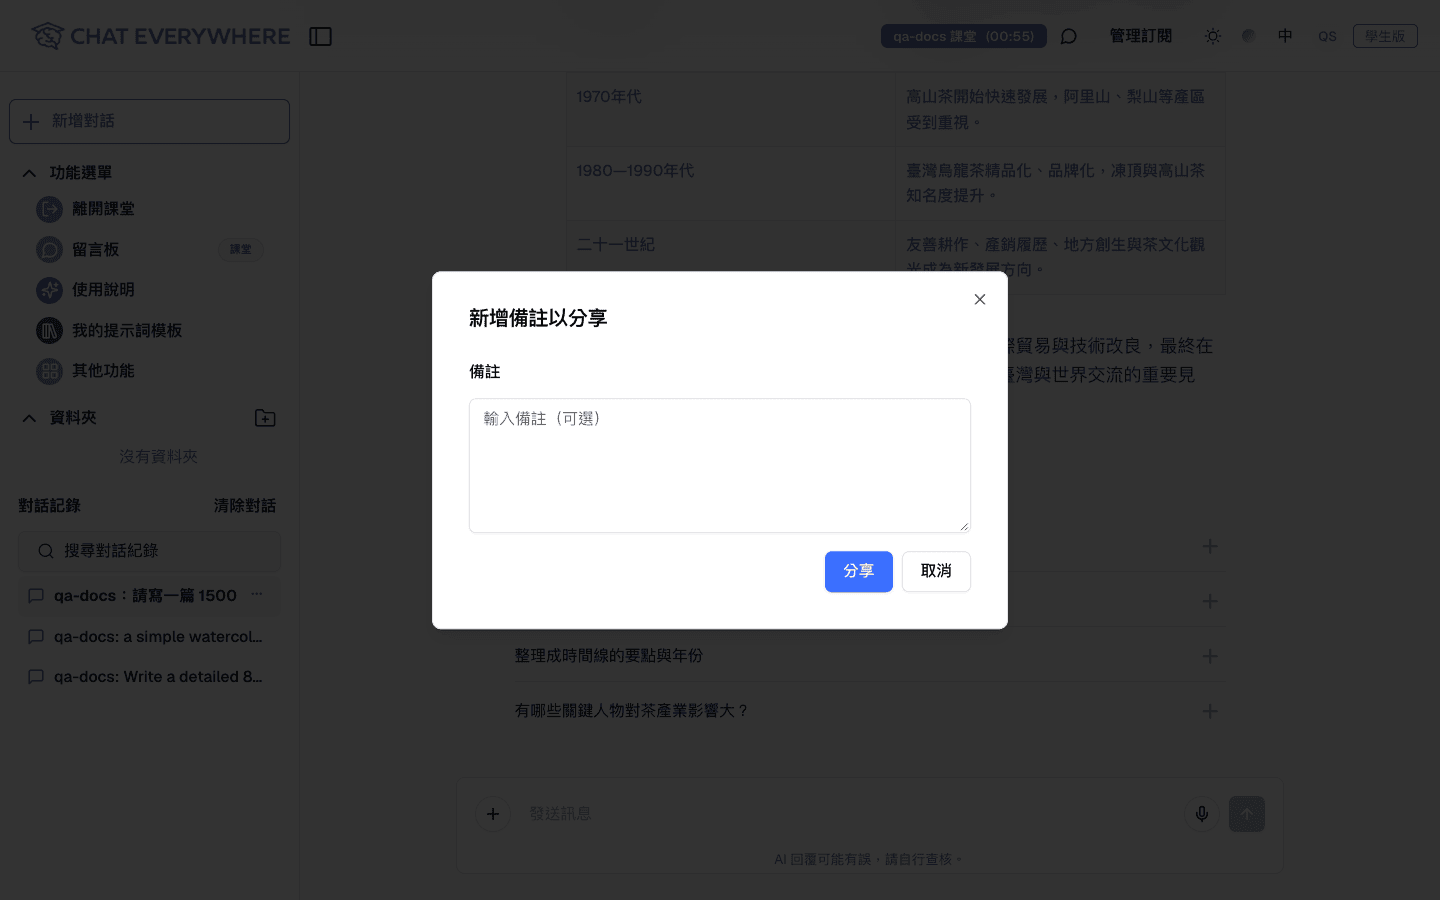
Task: Collapse the 資料夾 section
Action: click(29, 418)
